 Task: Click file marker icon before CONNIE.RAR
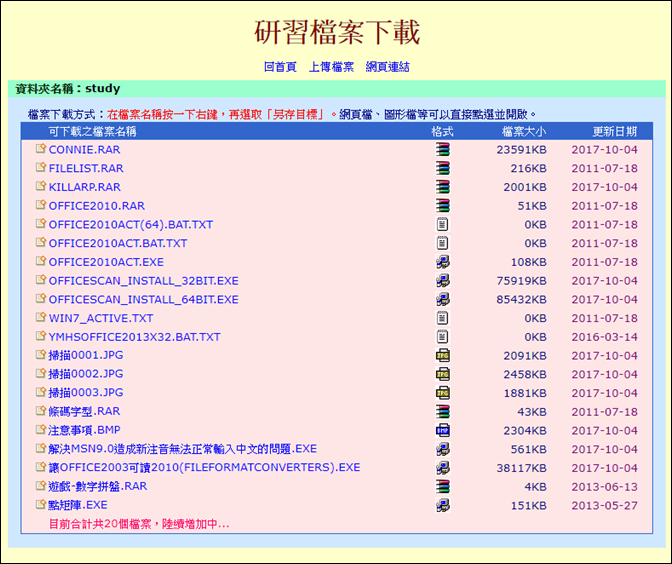click(x=41, y=148)
